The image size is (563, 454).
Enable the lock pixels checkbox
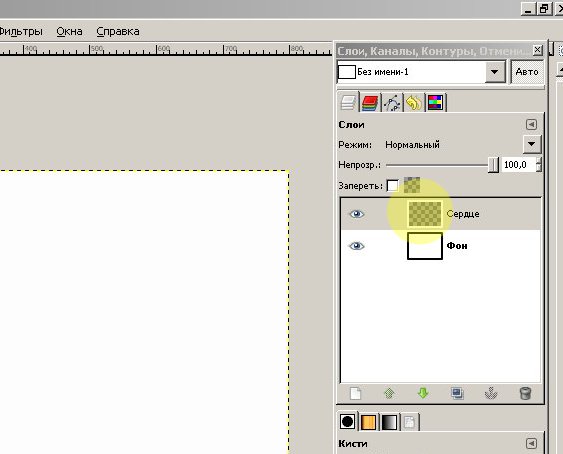pyautogui.click(x=392, y=186)
